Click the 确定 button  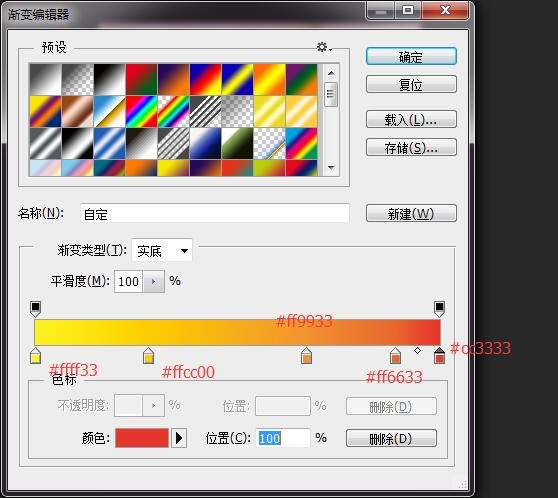click(411, 57)
